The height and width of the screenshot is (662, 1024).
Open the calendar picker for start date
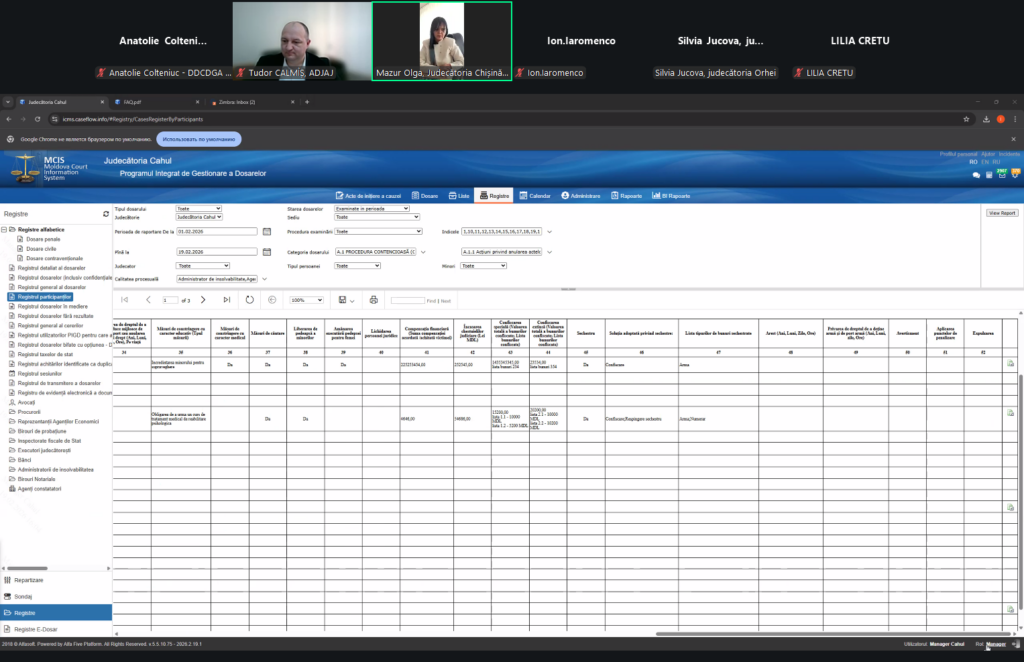(267, 231)
